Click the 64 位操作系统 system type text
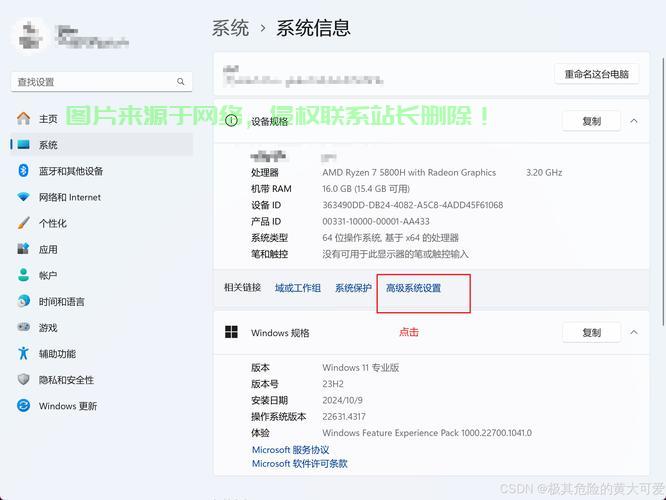 click(390, 237)
